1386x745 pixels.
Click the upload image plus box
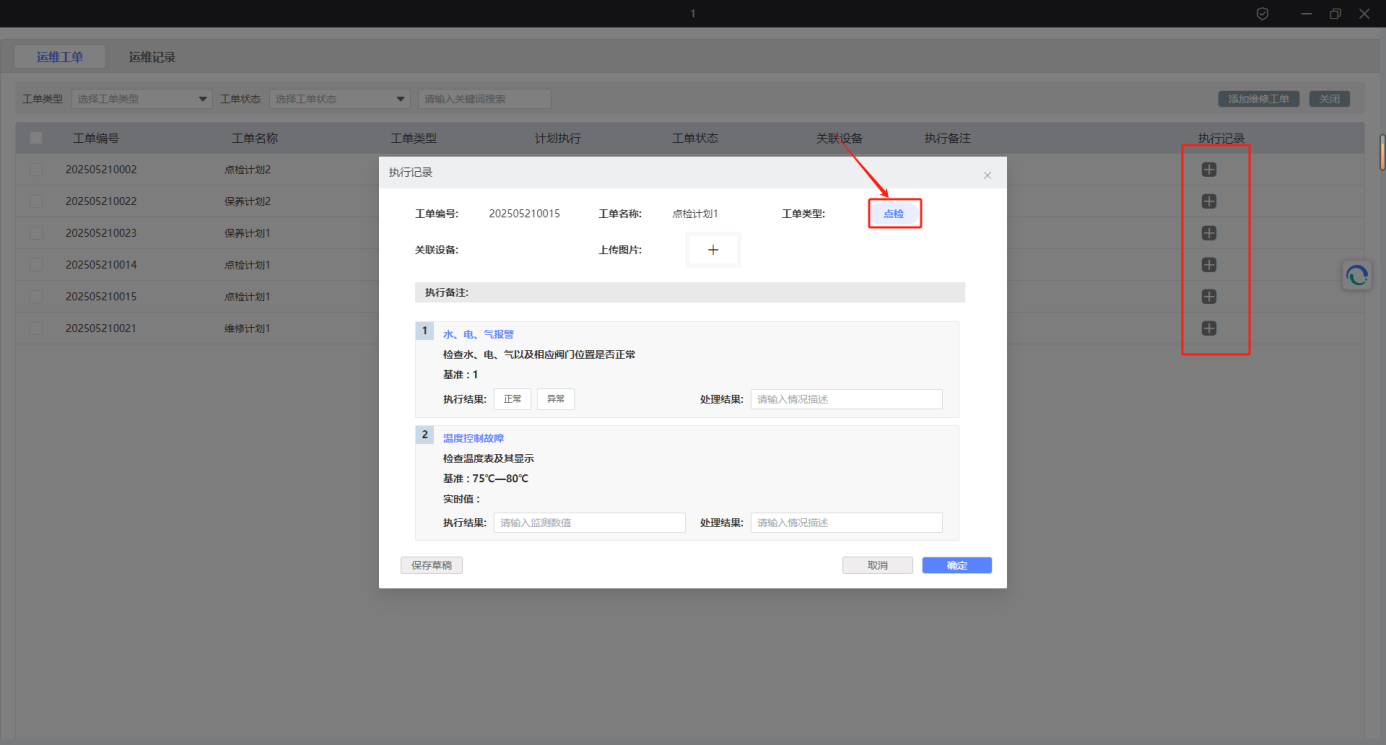(x=713, y=250)
